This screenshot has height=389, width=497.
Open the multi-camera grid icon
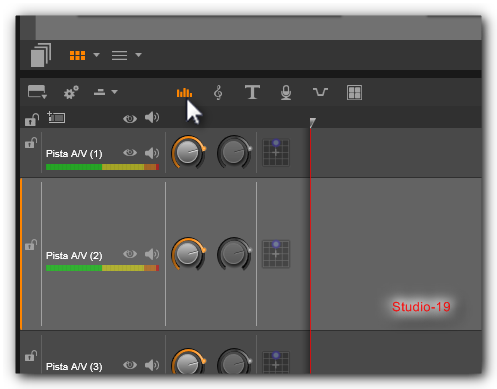click(354, 92)
